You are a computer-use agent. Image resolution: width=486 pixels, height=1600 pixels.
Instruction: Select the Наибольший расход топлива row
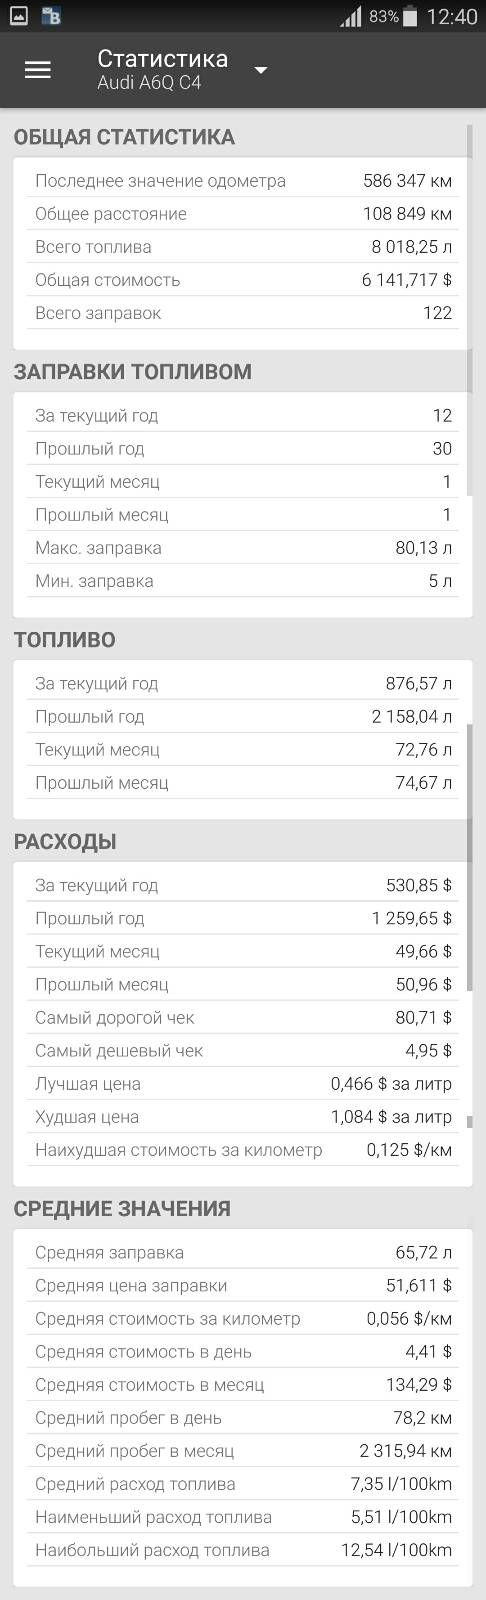pos(243,1550)
